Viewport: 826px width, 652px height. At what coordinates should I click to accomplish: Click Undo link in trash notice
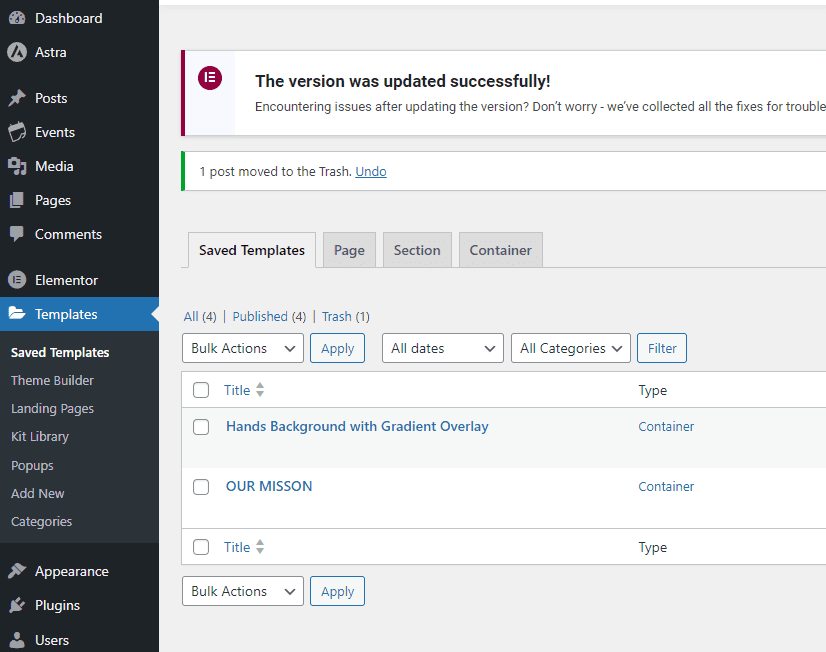371,171
